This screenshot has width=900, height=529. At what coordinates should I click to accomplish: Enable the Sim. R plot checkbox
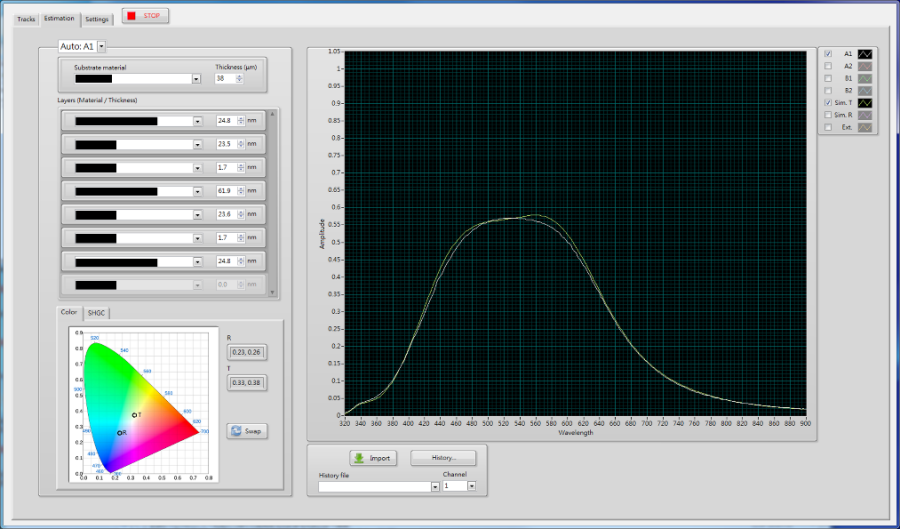tap(828, 115)
